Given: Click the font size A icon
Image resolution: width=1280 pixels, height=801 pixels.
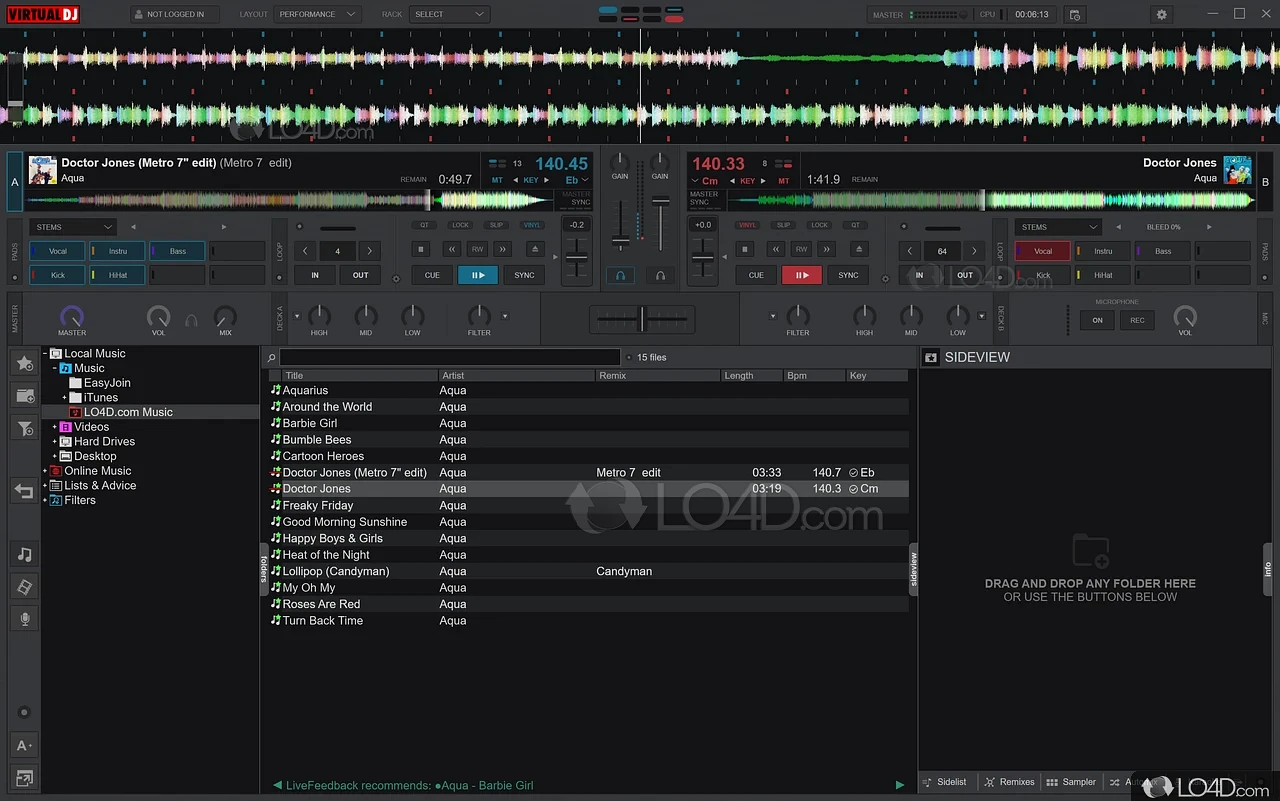Looking at the screenshot, I should click(25, 745).
